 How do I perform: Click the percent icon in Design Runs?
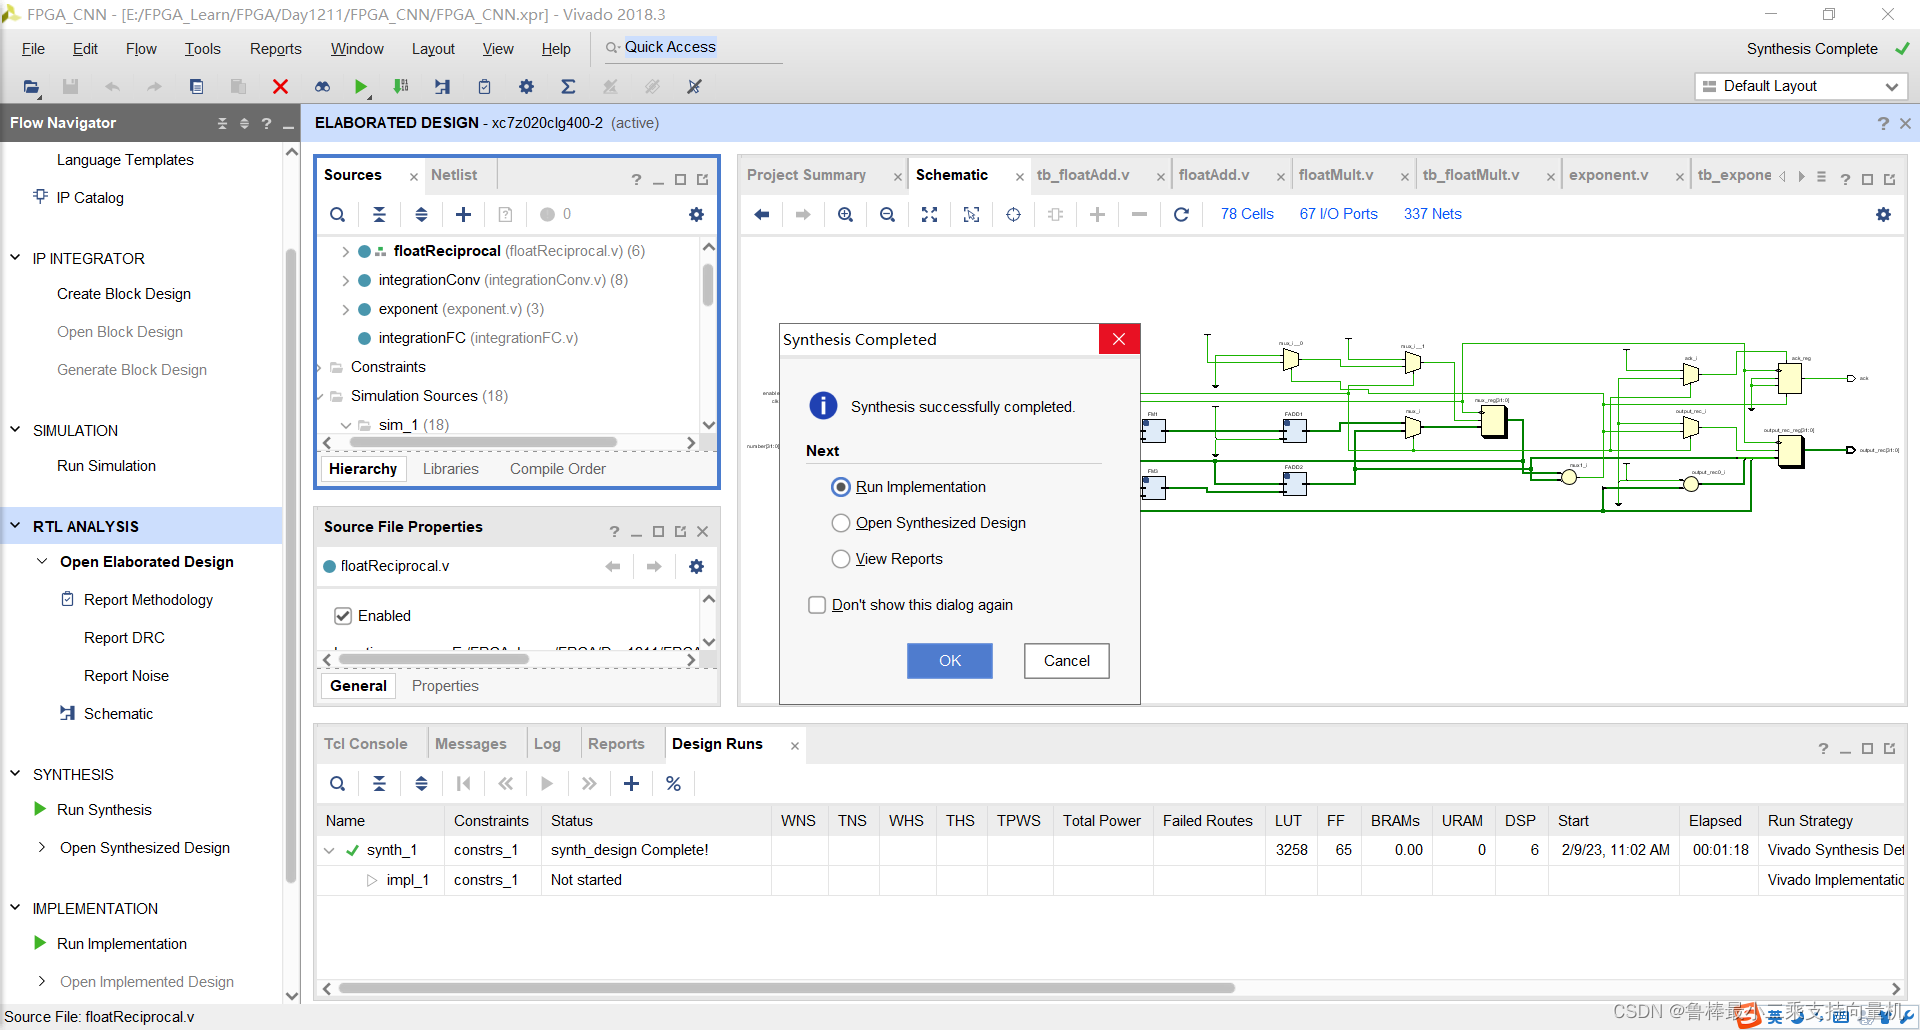pos(673,783)
